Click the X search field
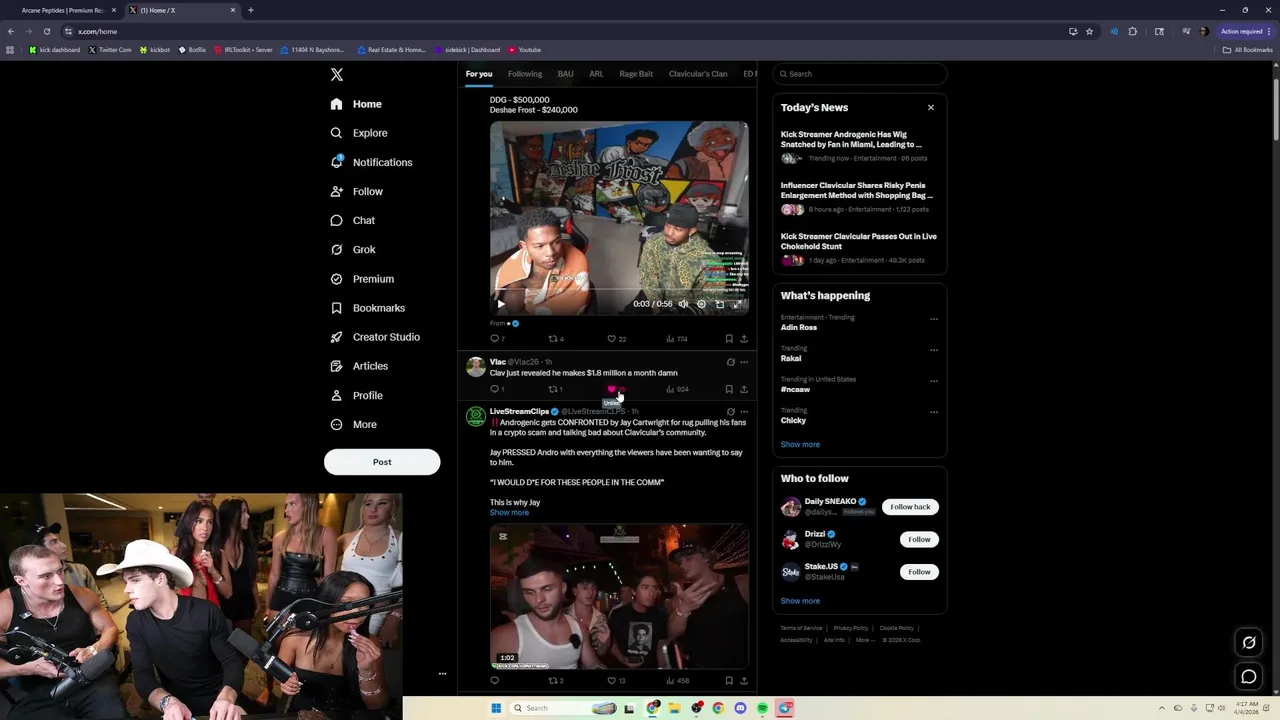 [x=859, y=74]
